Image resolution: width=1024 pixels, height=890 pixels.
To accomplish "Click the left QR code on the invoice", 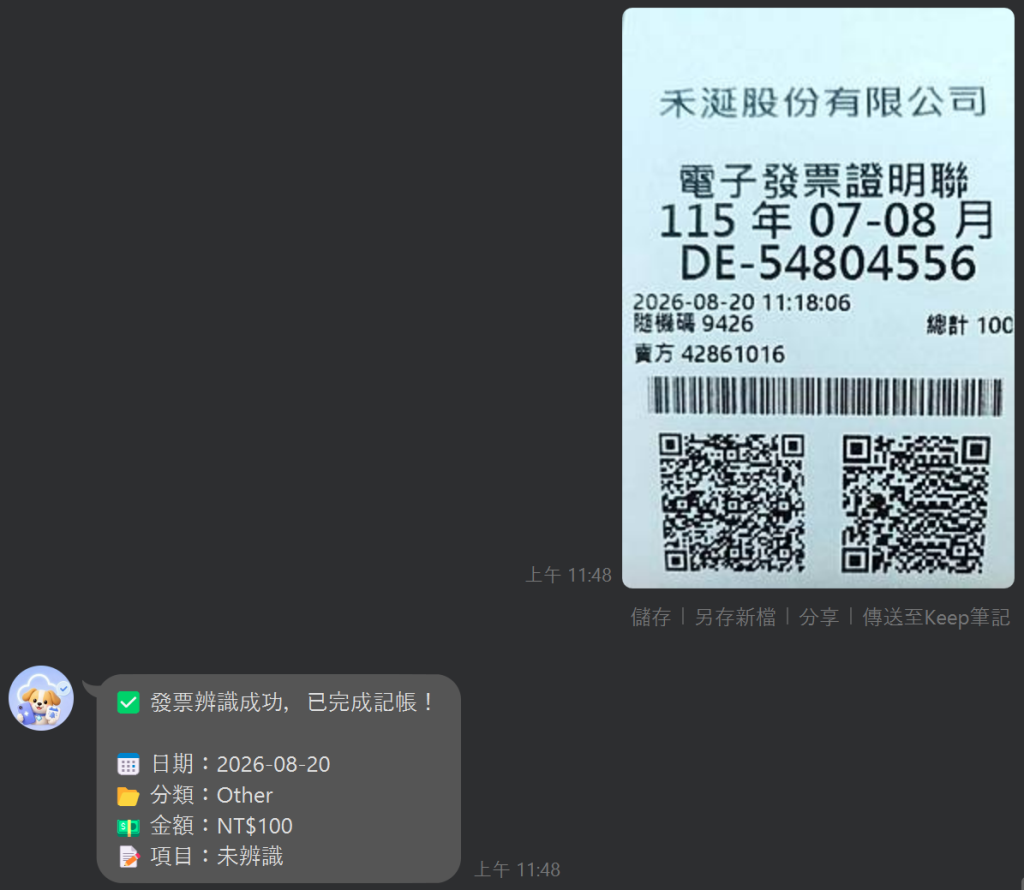I will click(731, 503).
